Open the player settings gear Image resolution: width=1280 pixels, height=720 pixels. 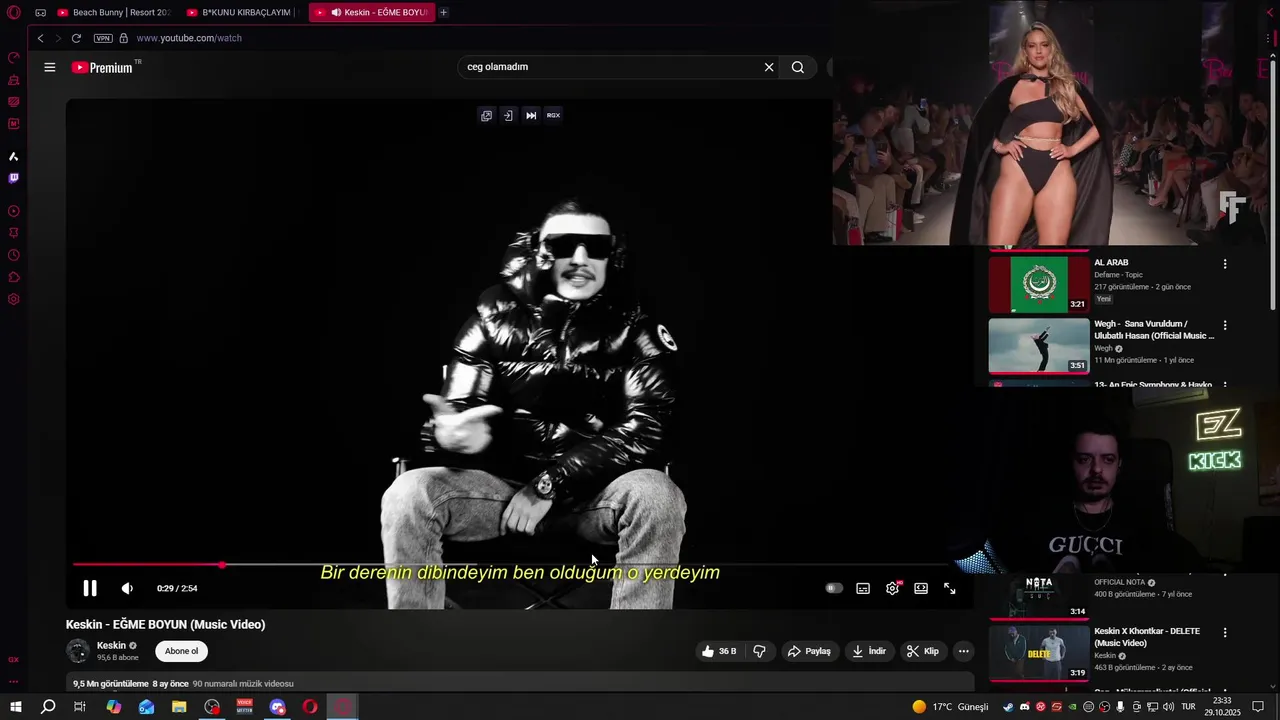pos(892,588)
